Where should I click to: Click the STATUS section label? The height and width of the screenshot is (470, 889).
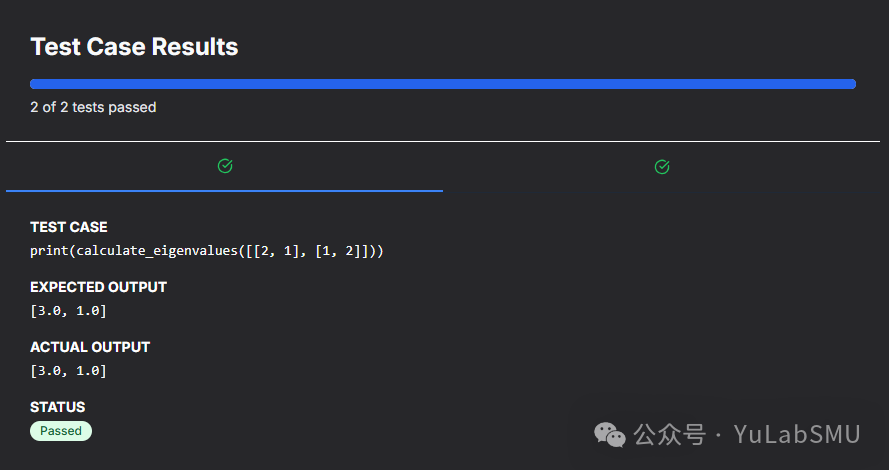point(58,407)
